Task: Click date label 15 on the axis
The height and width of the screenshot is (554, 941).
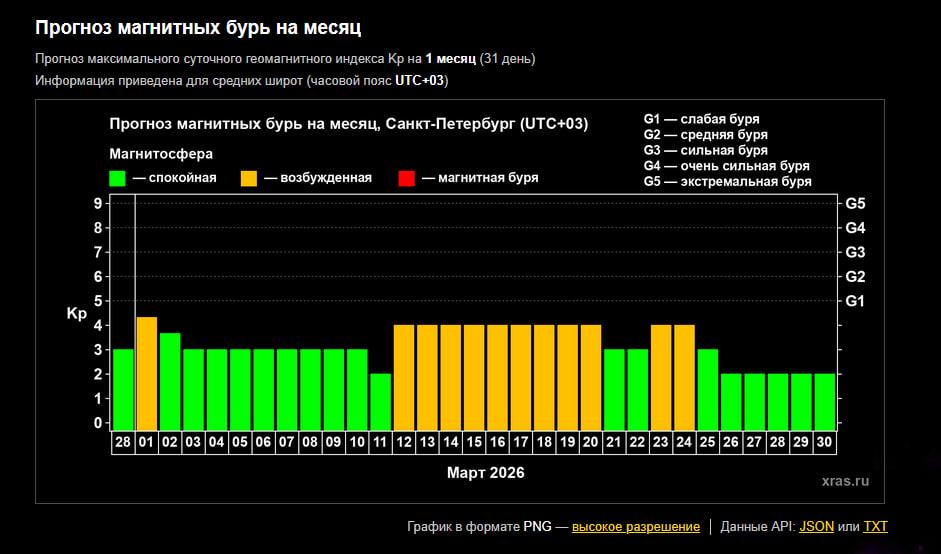Action: [x=474, y=441]
